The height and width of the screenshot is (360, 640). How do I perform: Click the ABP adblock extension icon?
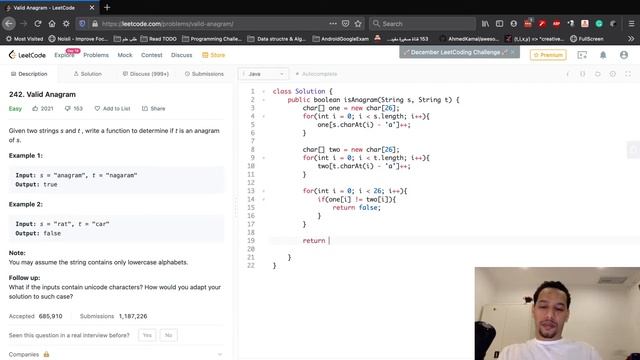(x=556, y=24)
